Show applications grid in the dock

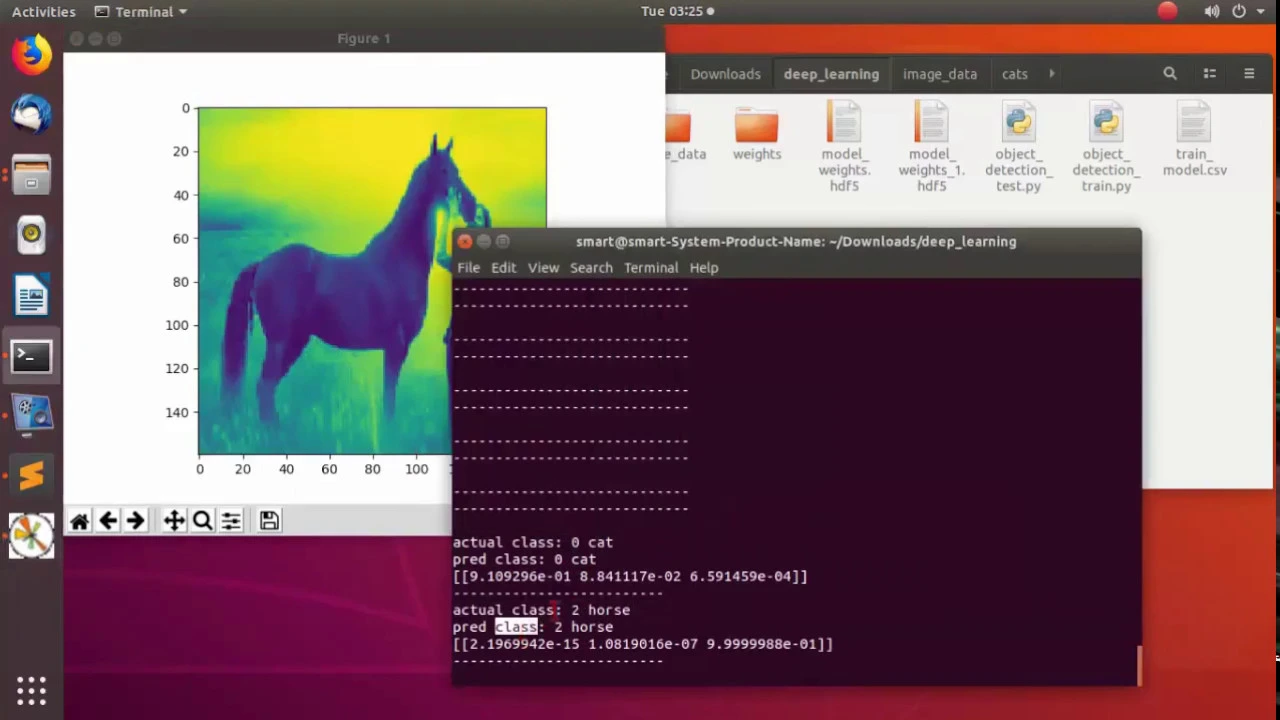[x=31, y=690]
